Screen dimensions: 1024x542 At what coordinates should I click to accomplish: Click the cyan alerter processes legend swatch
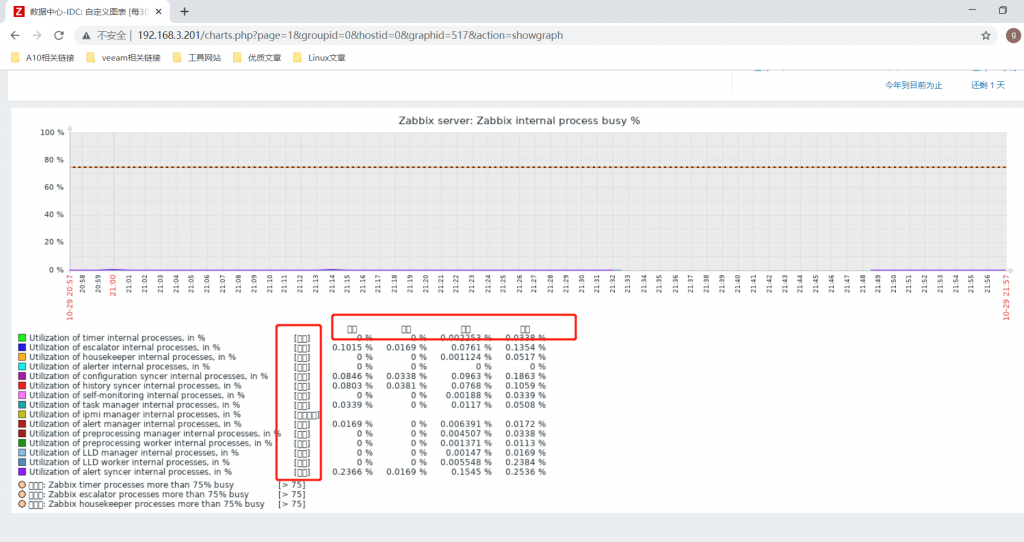tap(22, 366)
